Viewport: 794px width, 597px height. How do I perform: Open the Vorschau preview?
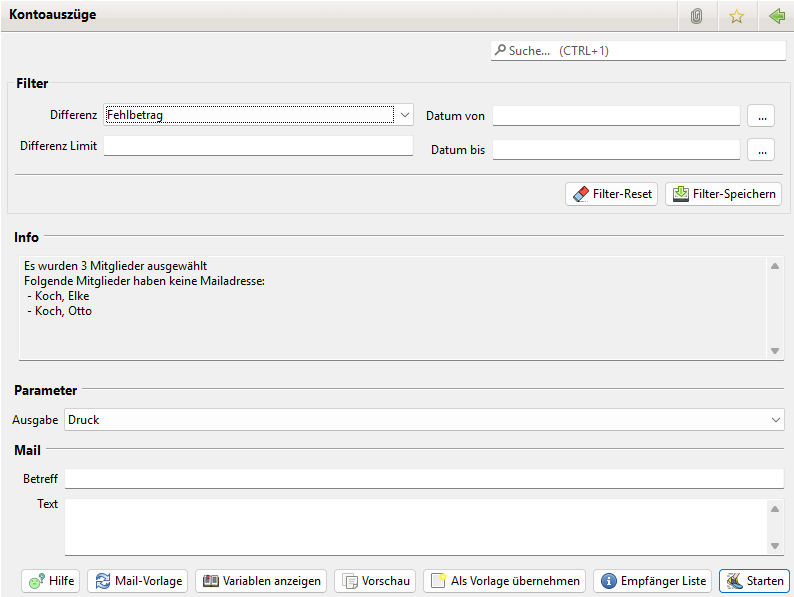(375, 581)
